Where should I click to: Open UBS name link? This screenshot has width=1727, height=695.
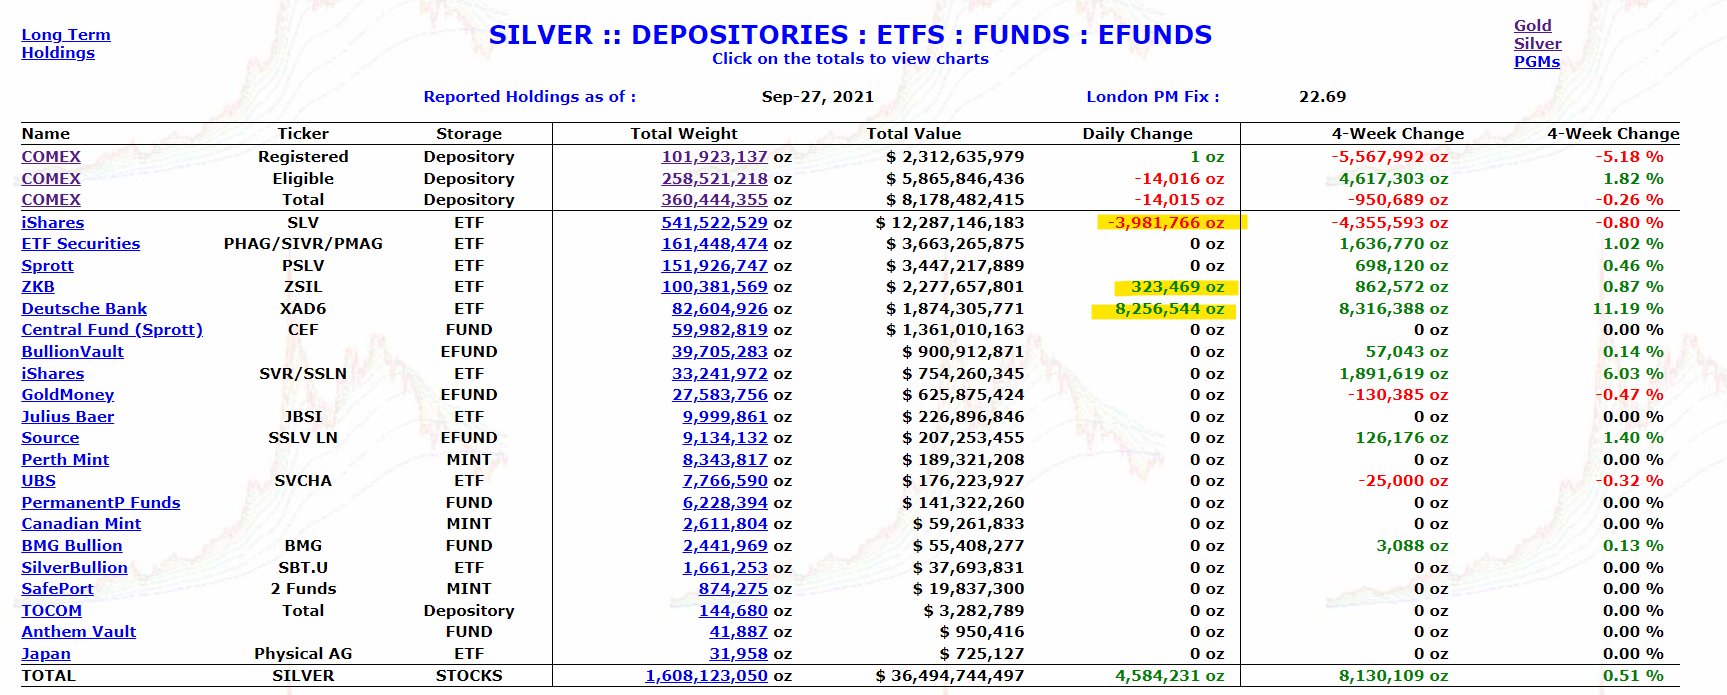click(x=39, y=481)
